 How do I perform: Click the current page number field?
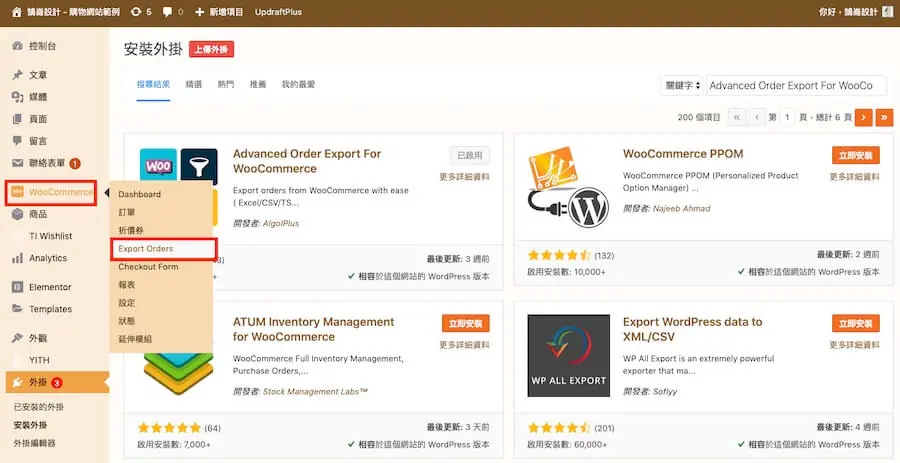coord(787,117)
